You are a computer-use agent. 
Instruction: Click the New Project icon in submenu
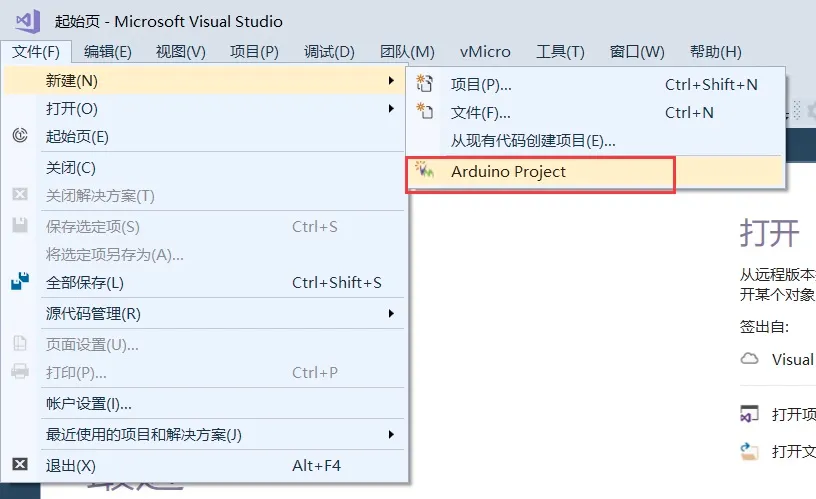(x=426, y=85)
